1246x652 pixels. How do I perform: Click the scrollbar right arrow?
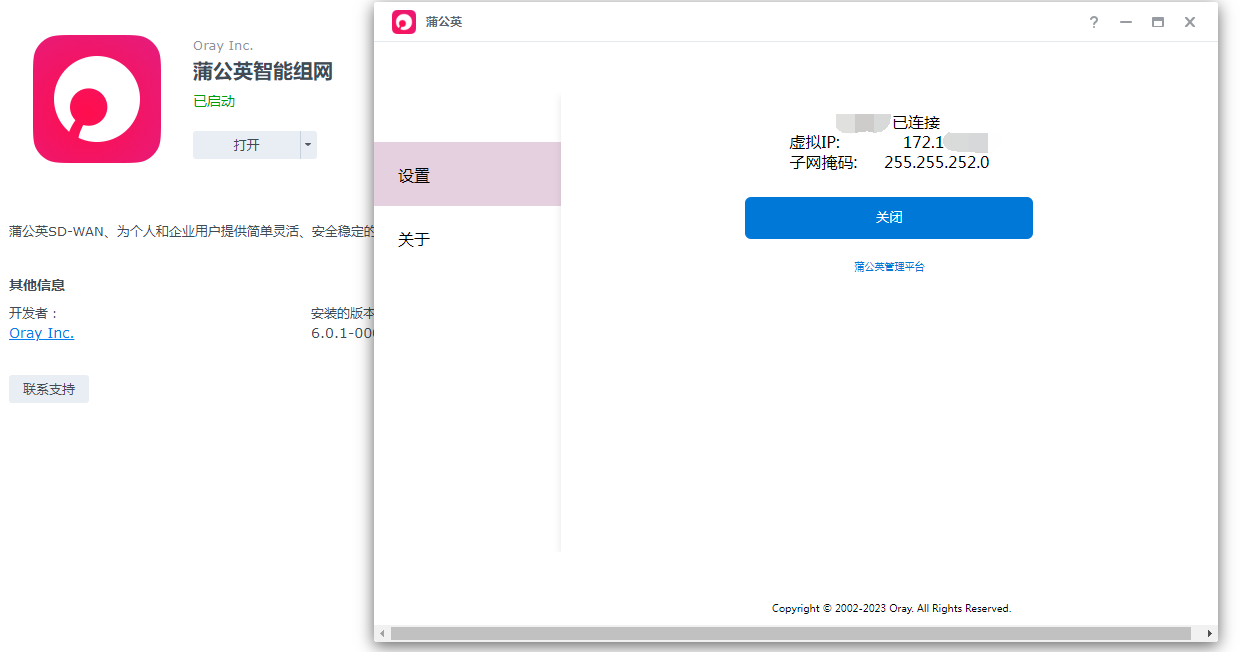pos(1210,634)
